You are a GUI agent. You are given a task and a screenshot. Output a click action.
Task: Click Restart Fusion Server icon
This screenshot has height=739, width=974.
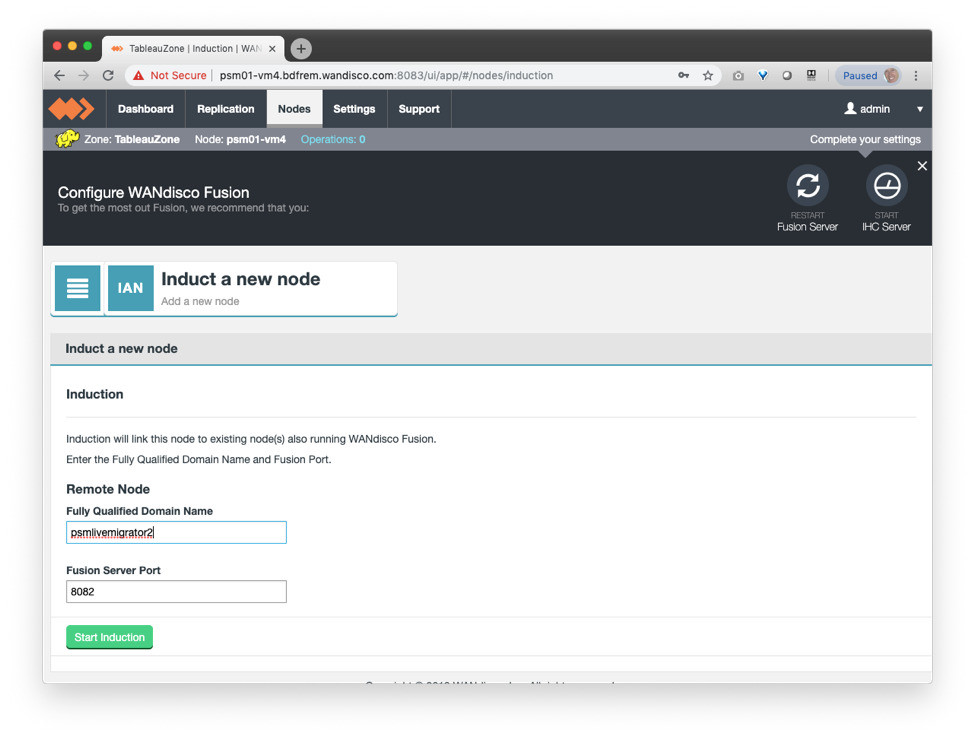tap(807, 186)
